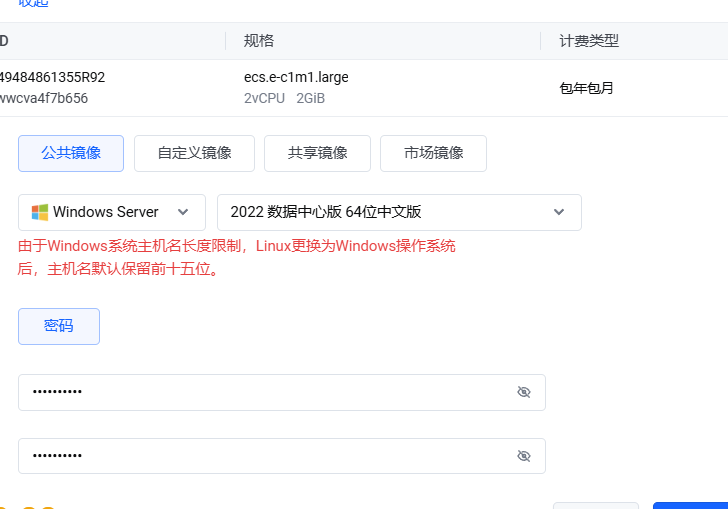Click the red Windows hostname length warning
Viewport: 728px width, 509px height.
tap(237, 257)
